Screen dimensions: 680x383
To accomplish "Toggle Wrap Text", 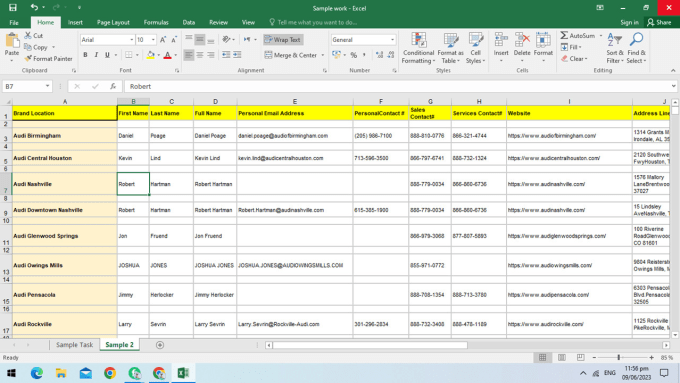I will point(283,39).
